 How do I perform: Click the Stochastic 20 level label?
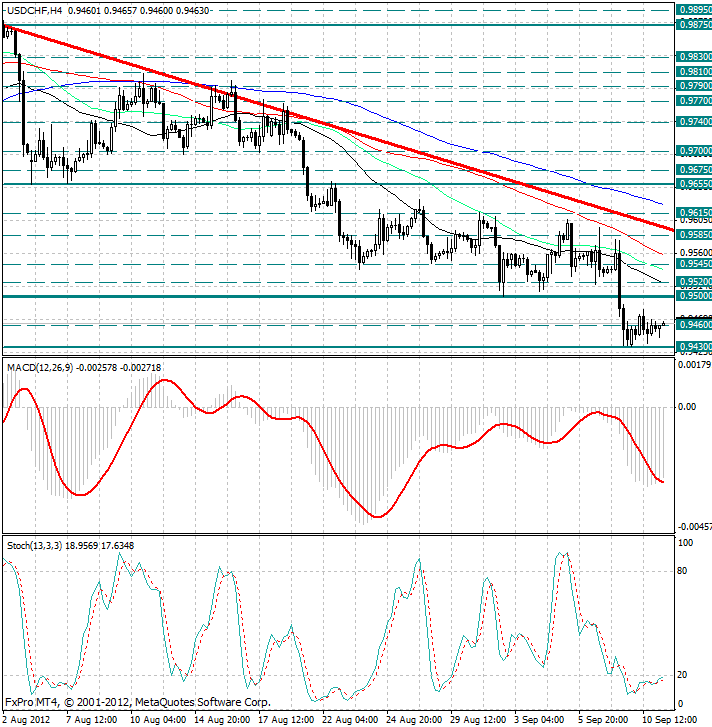(x=682, y=675)
